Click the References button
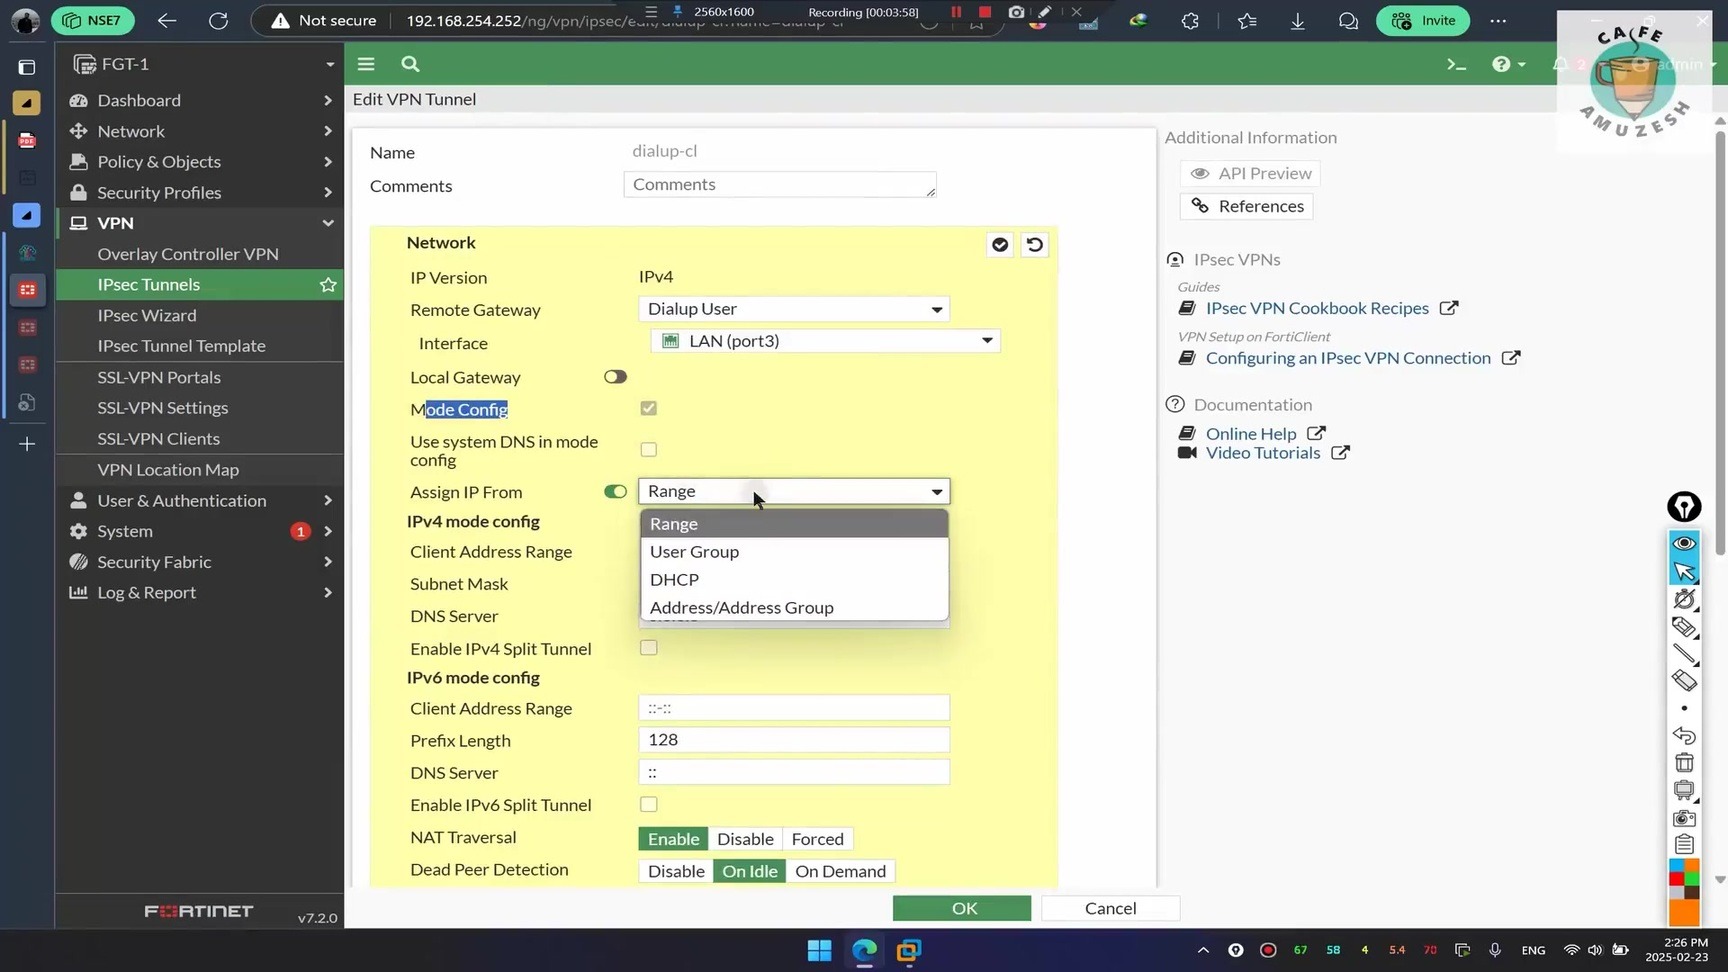The image size is (1728, 972). pyautogui.click(x=1247, y=206)
